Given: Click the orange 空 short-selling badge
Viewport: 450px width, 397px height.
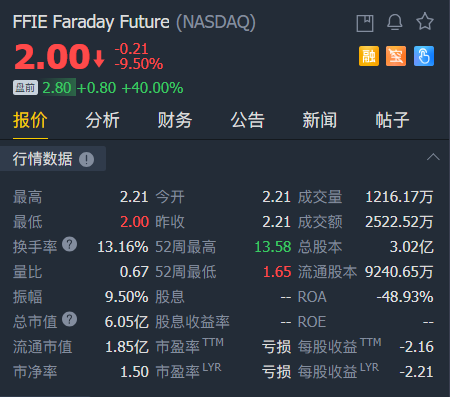Looking at the screenshot, I should pyautogui.click(x=396, y=56).
